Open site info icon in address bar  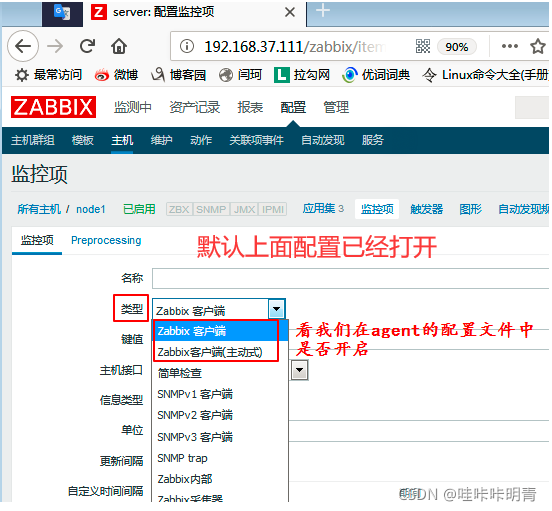[x=187, y=46]
